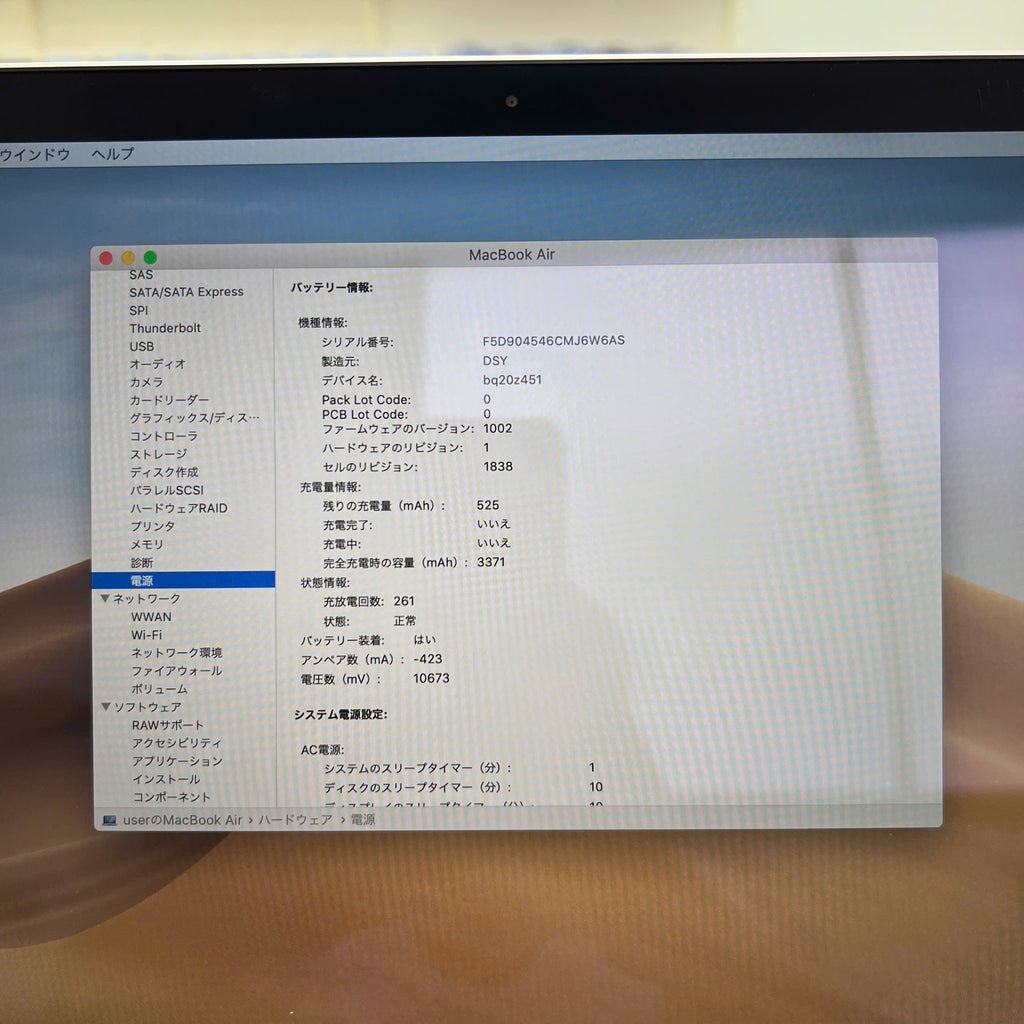The height and width of the screenshot is (1024, 1024).
Task: Select USB in the sidebar
Action: click(x=142, y=347)
